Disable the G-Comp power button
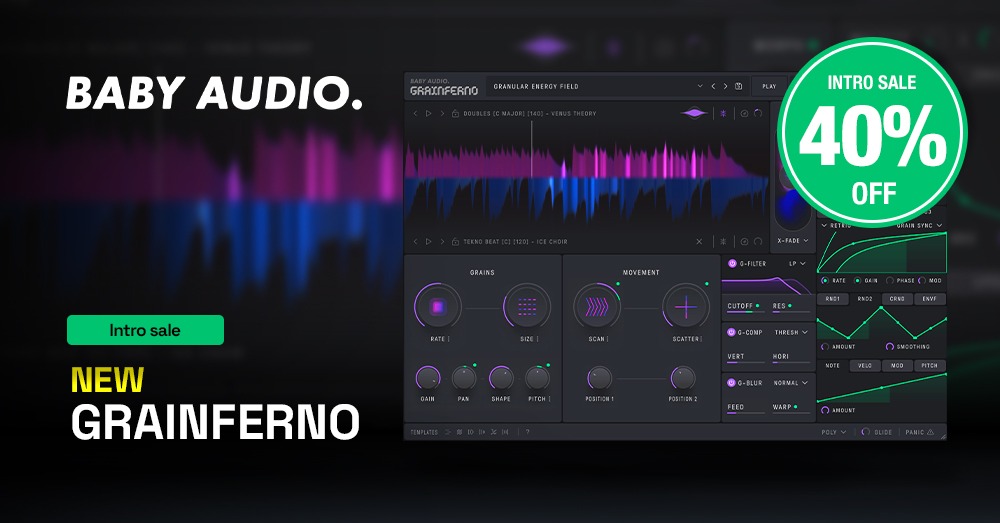 click(732, 332)
